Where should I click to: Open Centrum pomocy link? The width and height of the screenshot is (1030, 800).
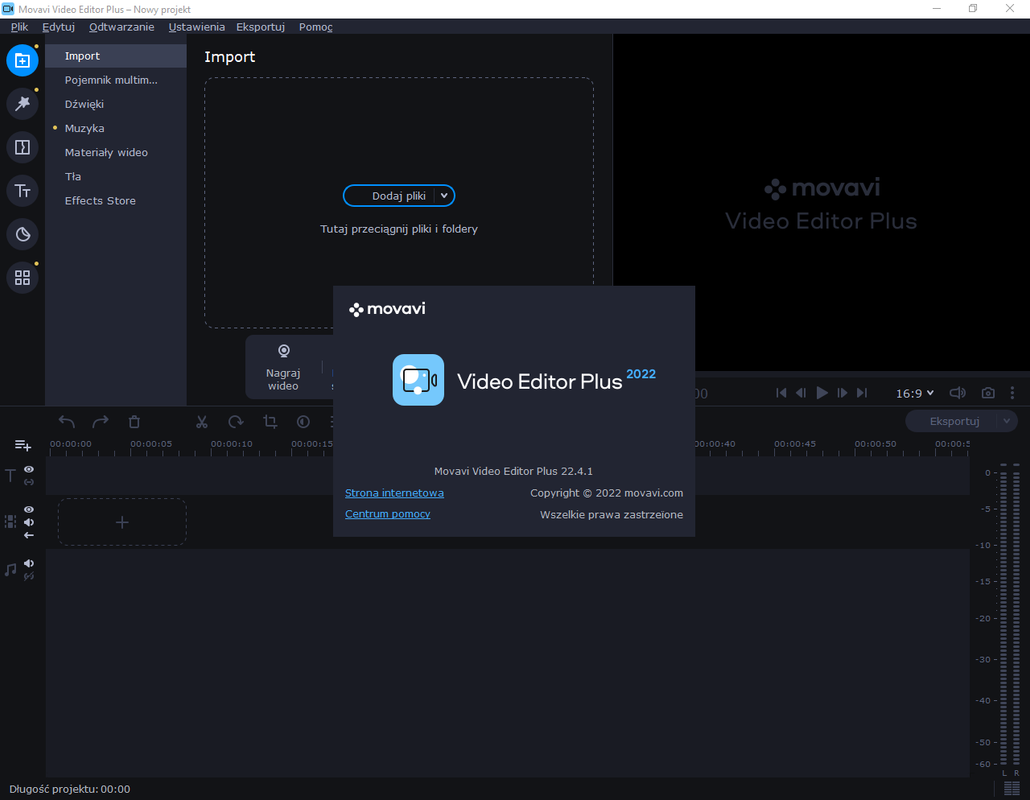click(x=388, y=514)
